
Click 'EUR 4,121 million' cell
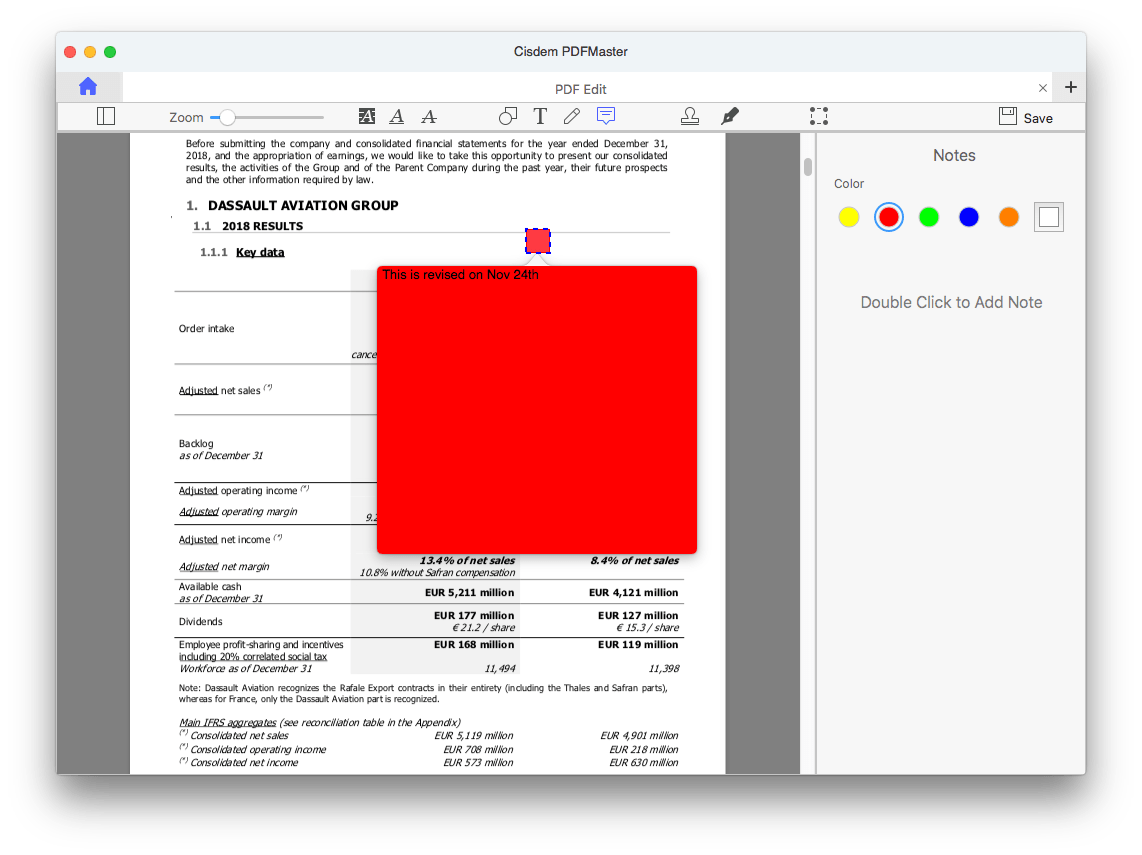pos(633,592)
